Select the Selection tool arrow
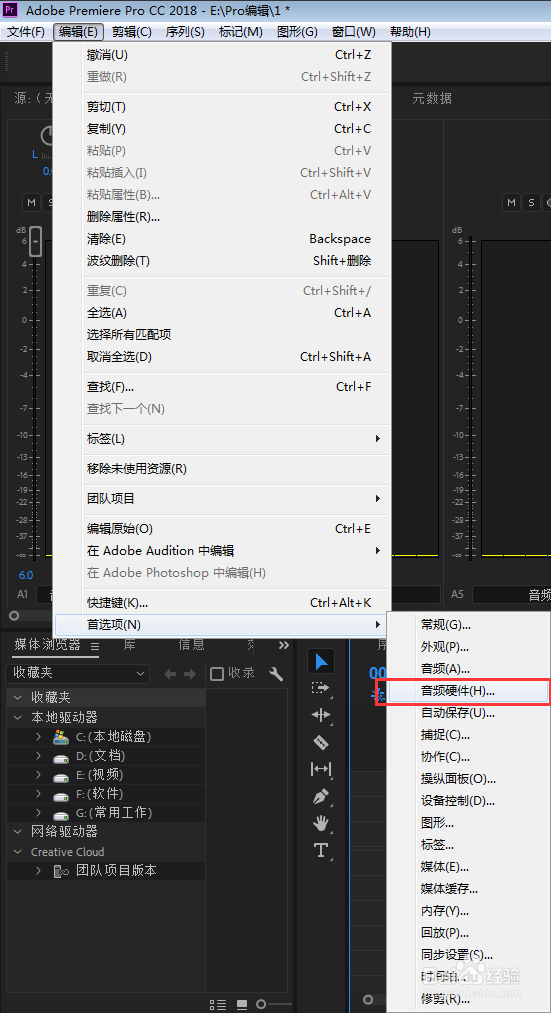Screen dimensions: 551x1013 point(321,662)
